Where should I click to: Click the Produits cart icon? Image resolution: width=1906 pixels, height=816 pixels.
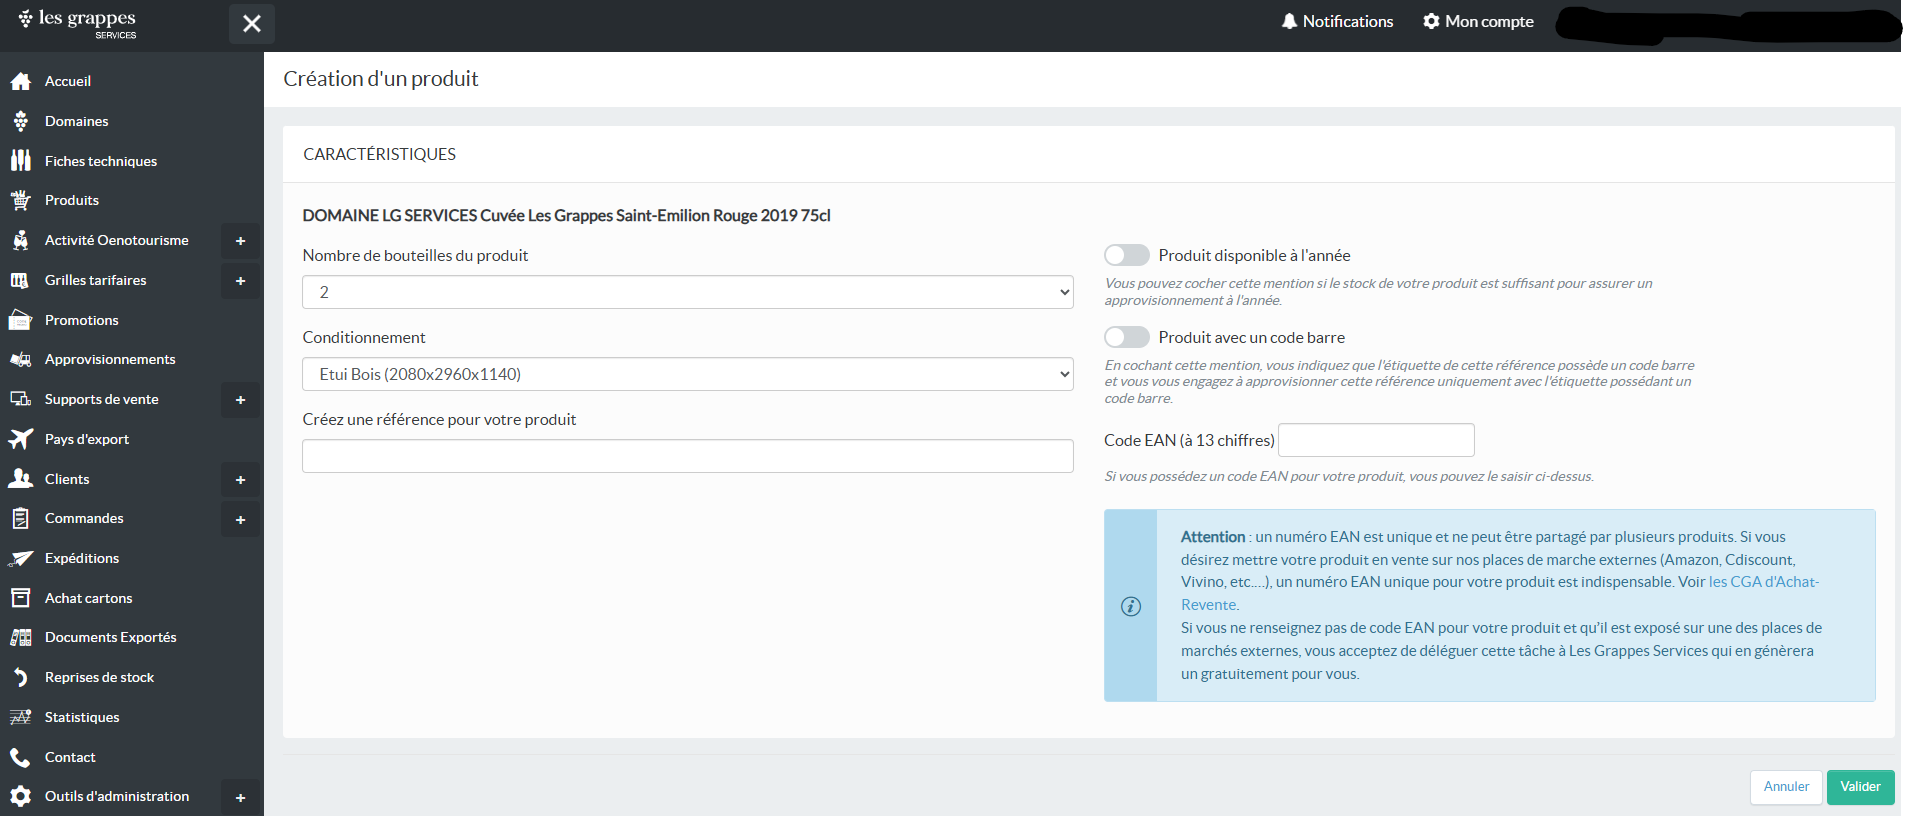click(x=20, y=200)
